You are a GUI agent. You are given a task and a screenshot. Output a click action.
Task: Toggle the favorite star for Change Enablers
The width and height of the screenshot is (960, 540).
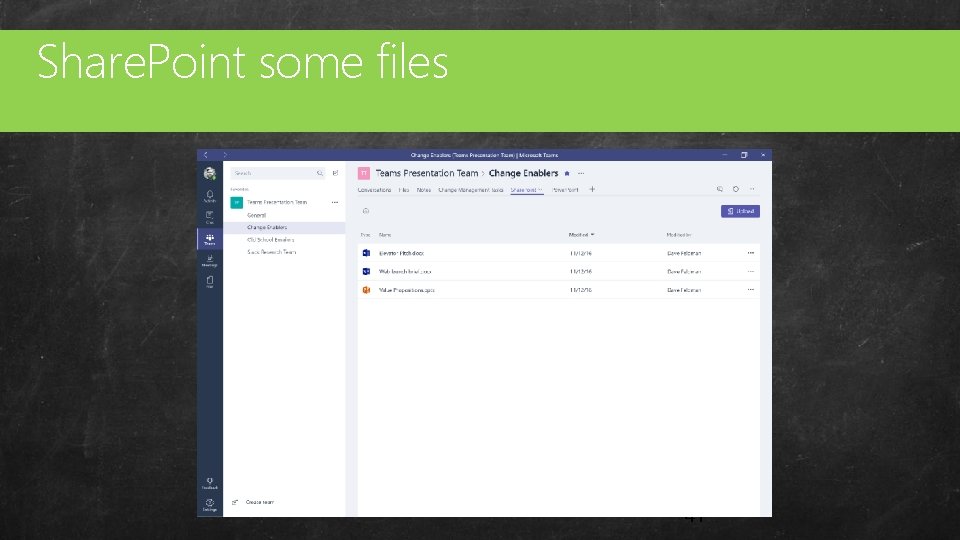tap(567, 173)
